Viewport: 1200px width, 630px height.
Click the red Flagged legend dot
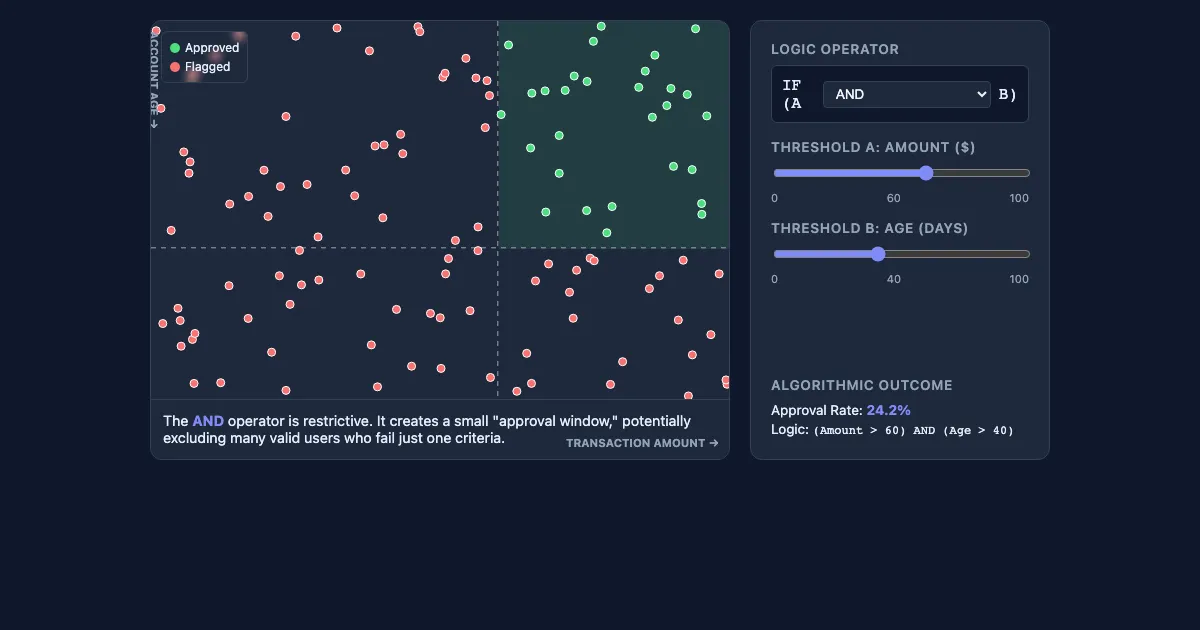tap(175, 67)
